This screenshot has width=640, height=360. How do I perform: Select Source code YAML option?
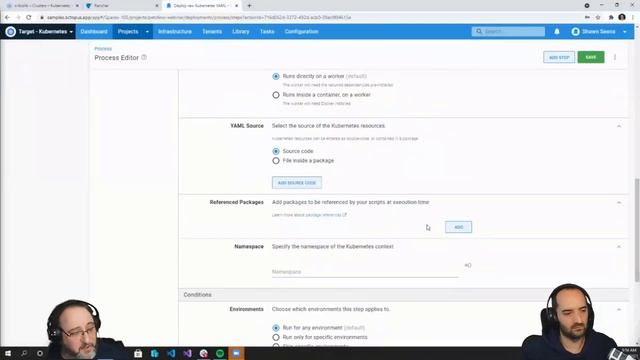point(276,151)
